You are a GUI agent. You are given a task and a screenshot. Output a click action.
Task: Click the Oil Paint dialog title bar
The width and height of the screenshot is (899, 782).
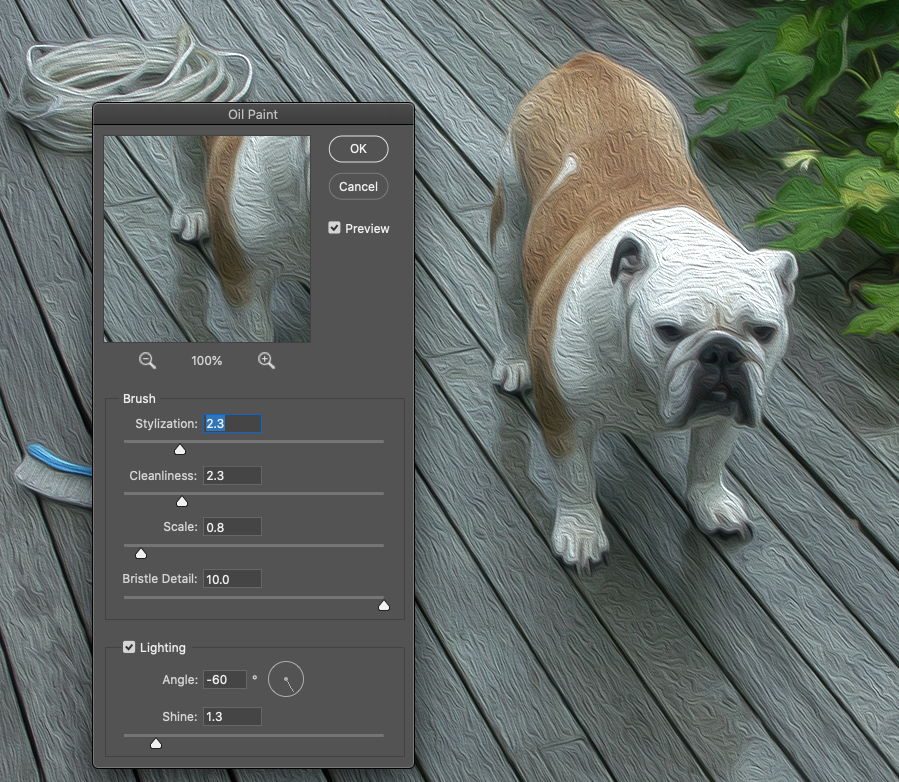[x=253, y=114]
